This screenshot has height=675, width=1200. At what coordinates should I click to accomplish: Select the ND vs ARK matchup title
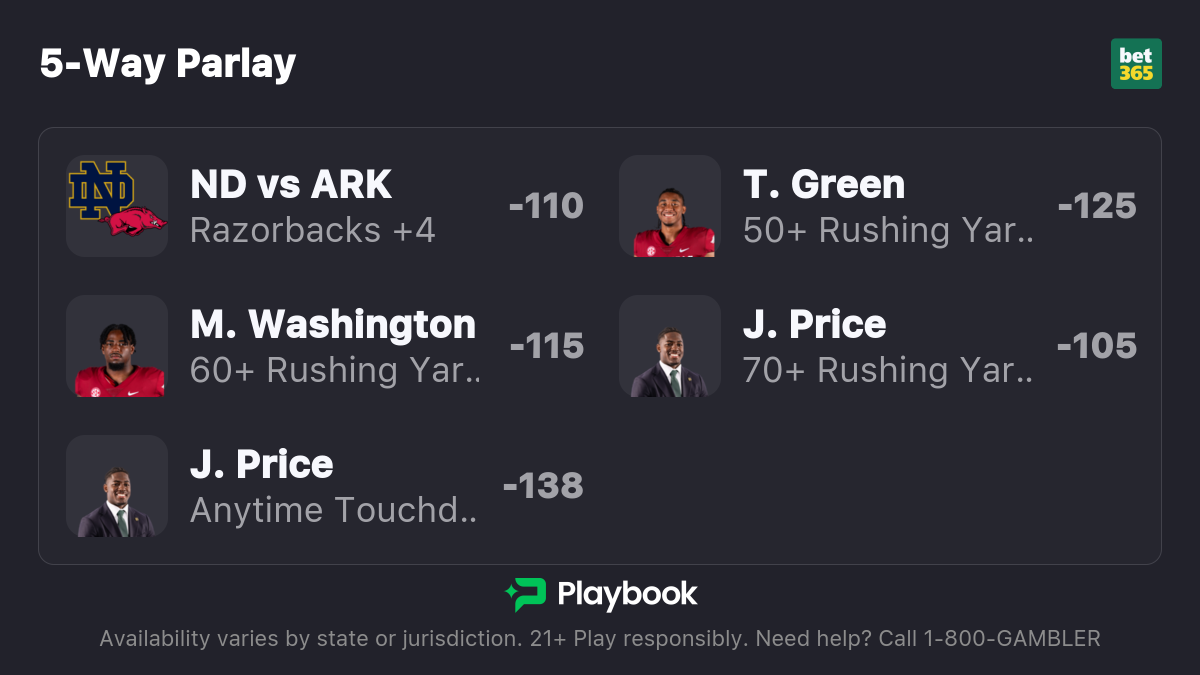[x=291, y=185]
